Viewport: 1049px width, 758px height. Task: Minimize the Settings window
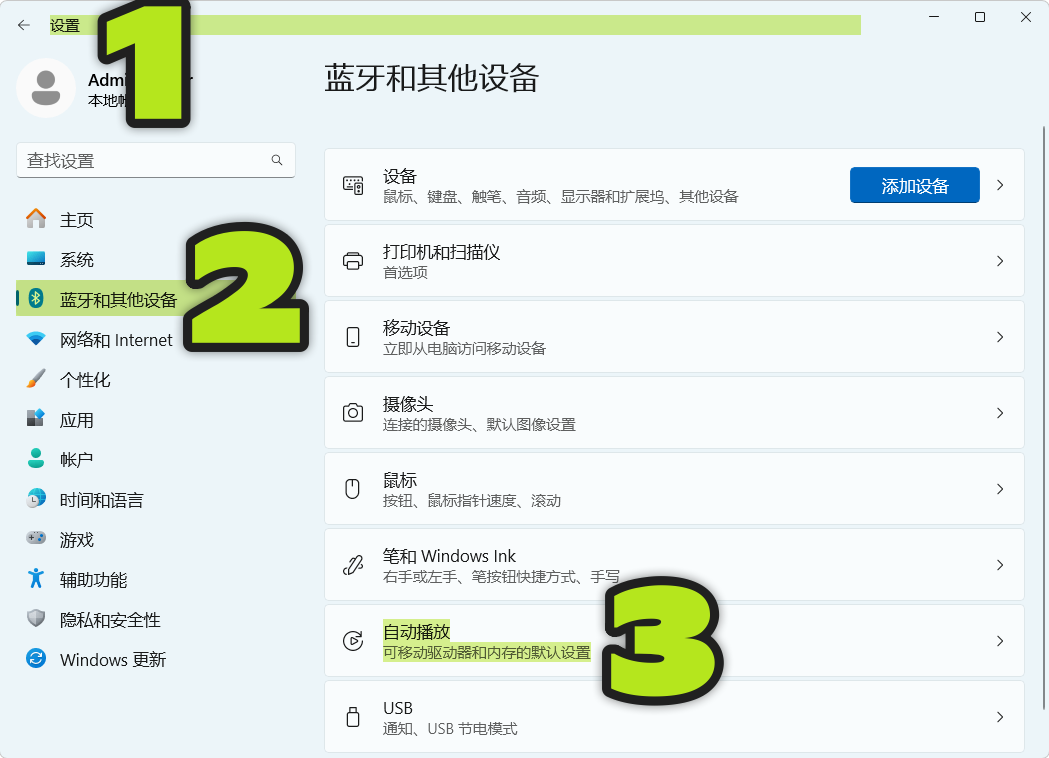point(934,17)
